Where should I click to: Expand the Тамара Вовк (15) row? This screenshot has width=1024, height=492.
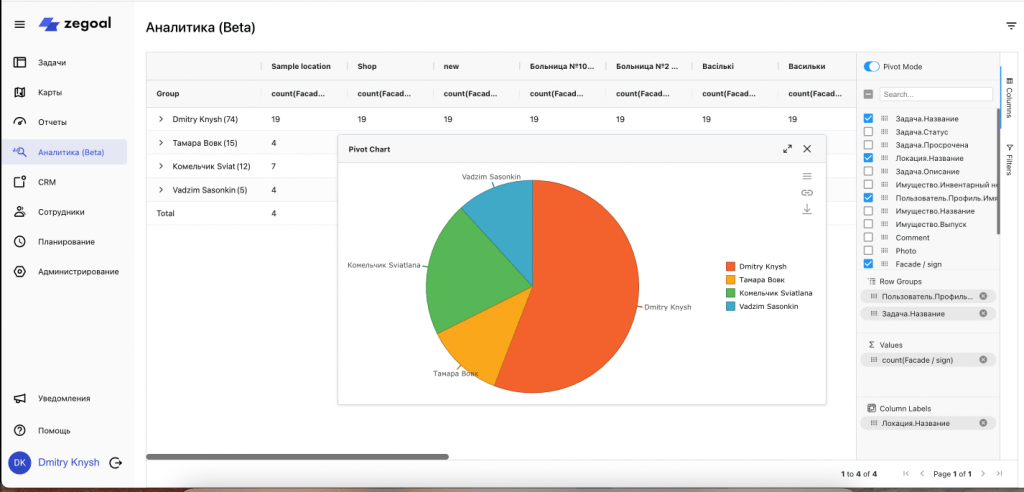[x=161, y=143]
